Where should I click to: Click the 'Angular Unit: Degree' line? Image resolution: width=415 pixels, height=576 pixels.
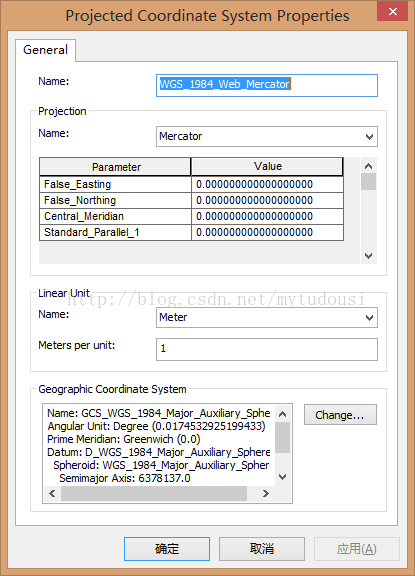click(156, 426)
